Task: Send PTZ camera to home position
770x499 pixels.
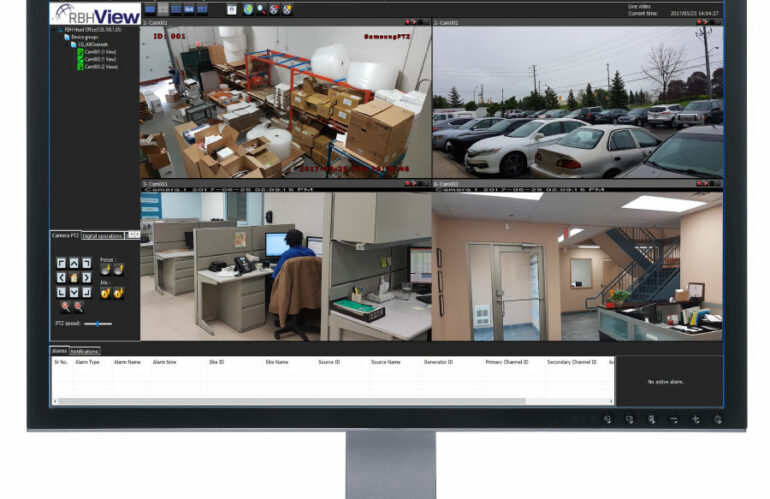Action: [x=74, y=278]
